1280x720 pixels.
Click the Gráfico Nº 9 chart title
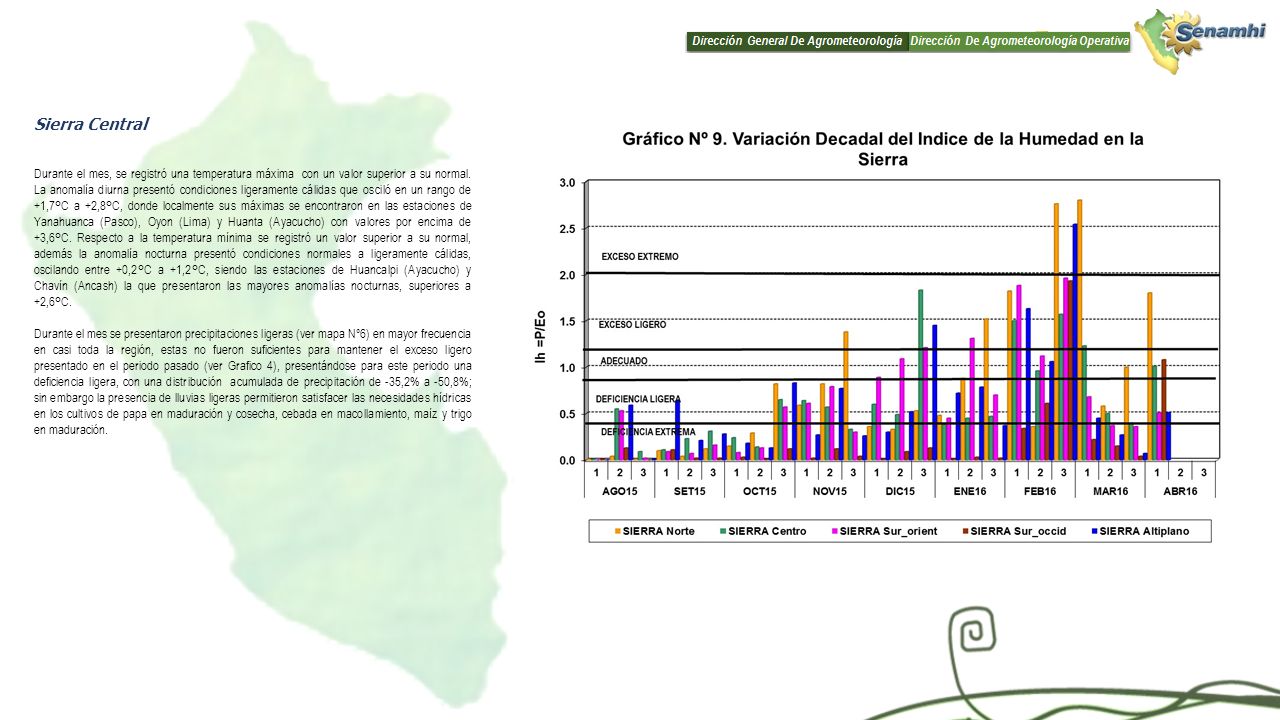pos(883,148)
